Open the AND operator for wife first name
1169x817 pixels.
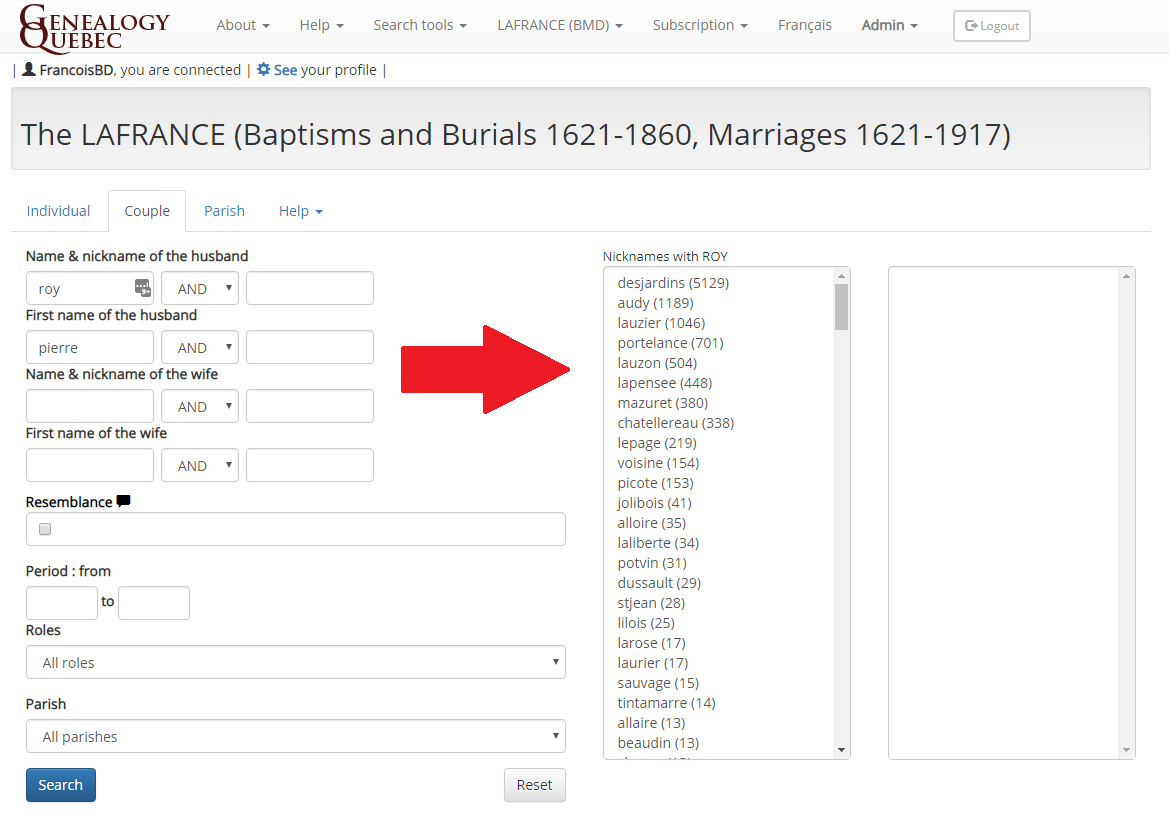point(200,465)
